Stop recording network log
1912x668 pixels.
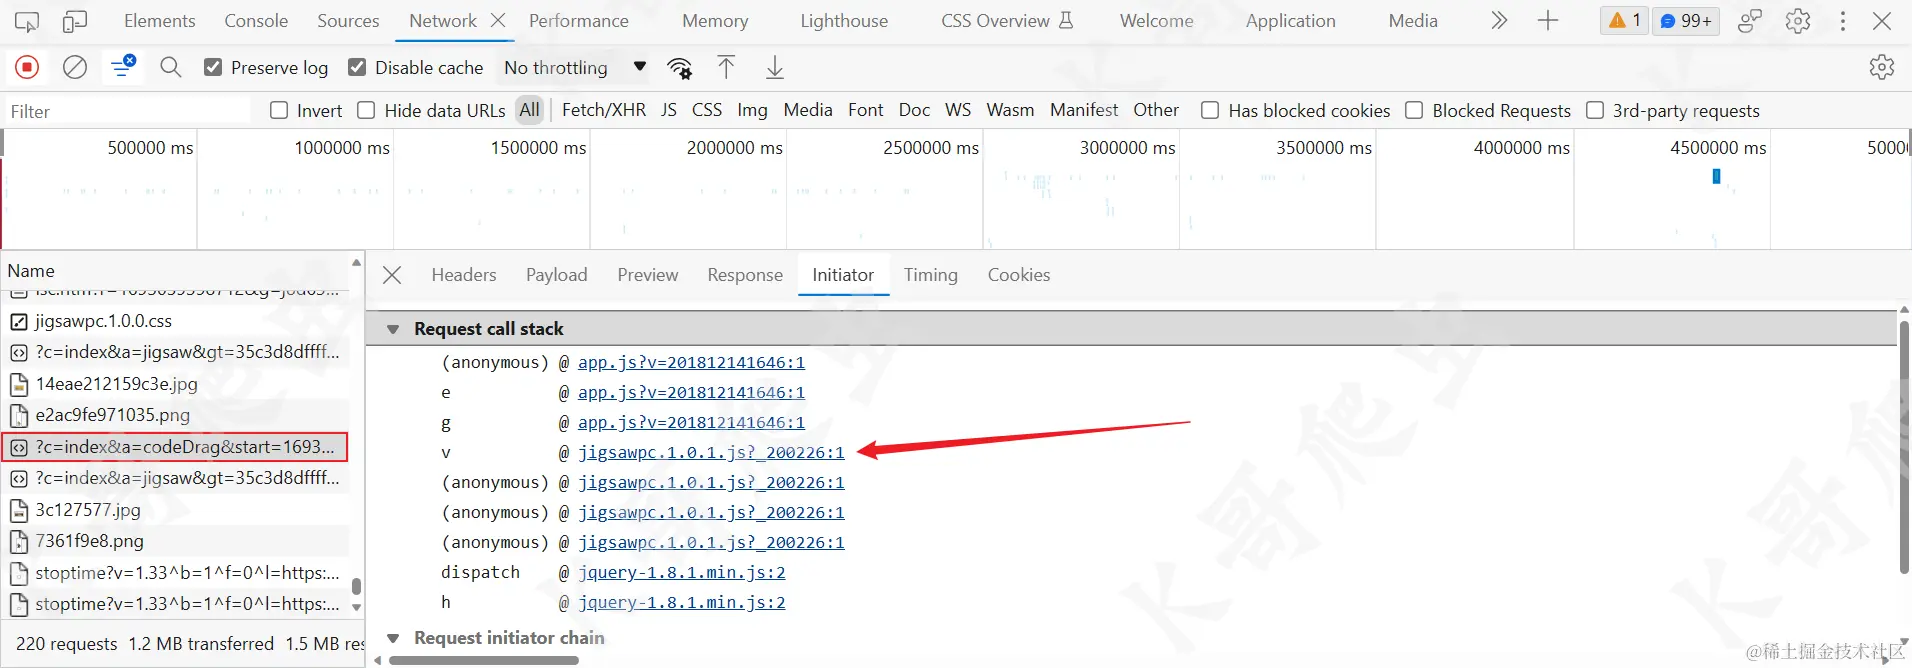pos(27,68)
